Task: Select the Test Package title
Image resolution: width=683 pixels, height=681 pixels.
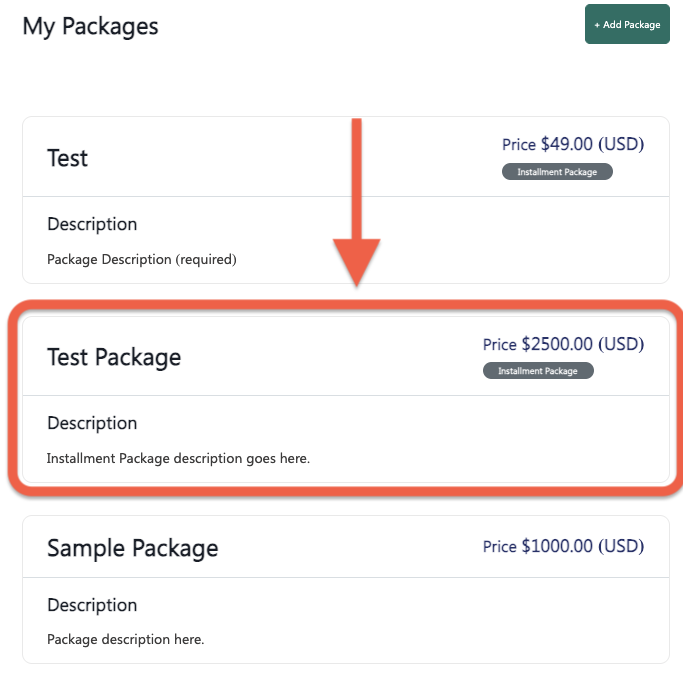Action: point(114,357)
